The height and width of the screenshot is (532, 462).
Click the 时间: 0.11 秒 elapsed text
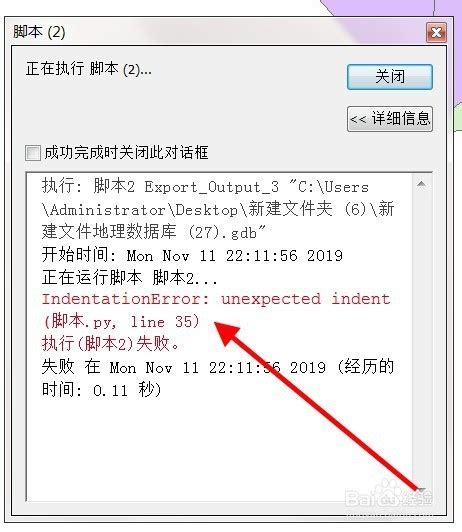tap(101, 390)
